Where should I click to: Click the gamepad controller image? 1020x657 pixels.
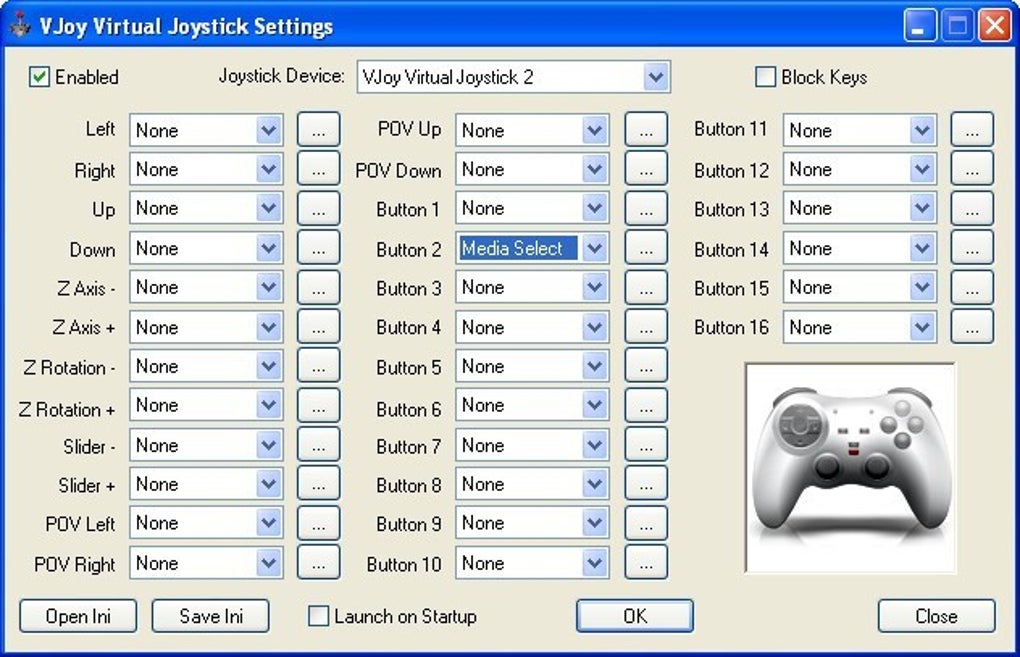(850, 468)
